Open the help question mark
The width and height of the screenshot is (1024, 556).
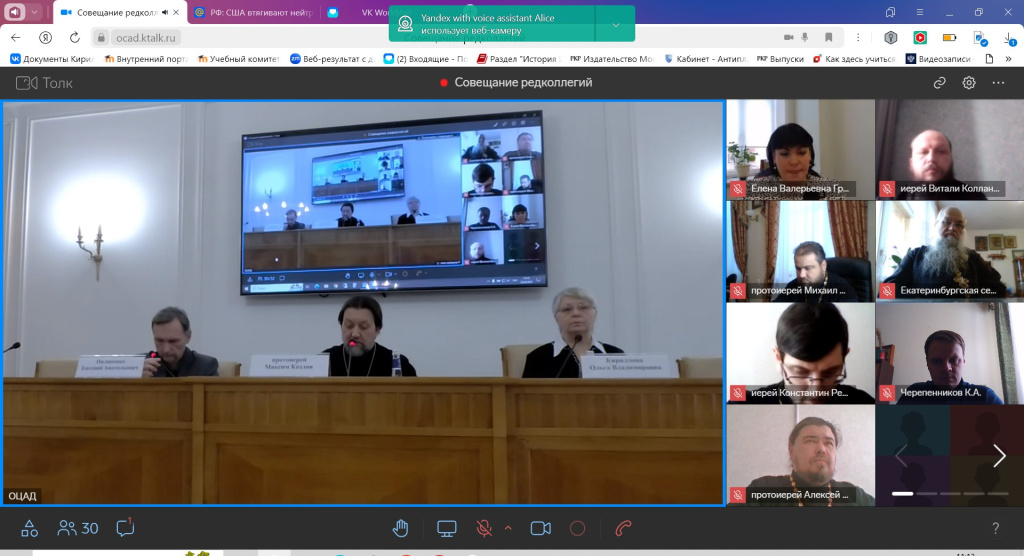click(x=995, y=528)
